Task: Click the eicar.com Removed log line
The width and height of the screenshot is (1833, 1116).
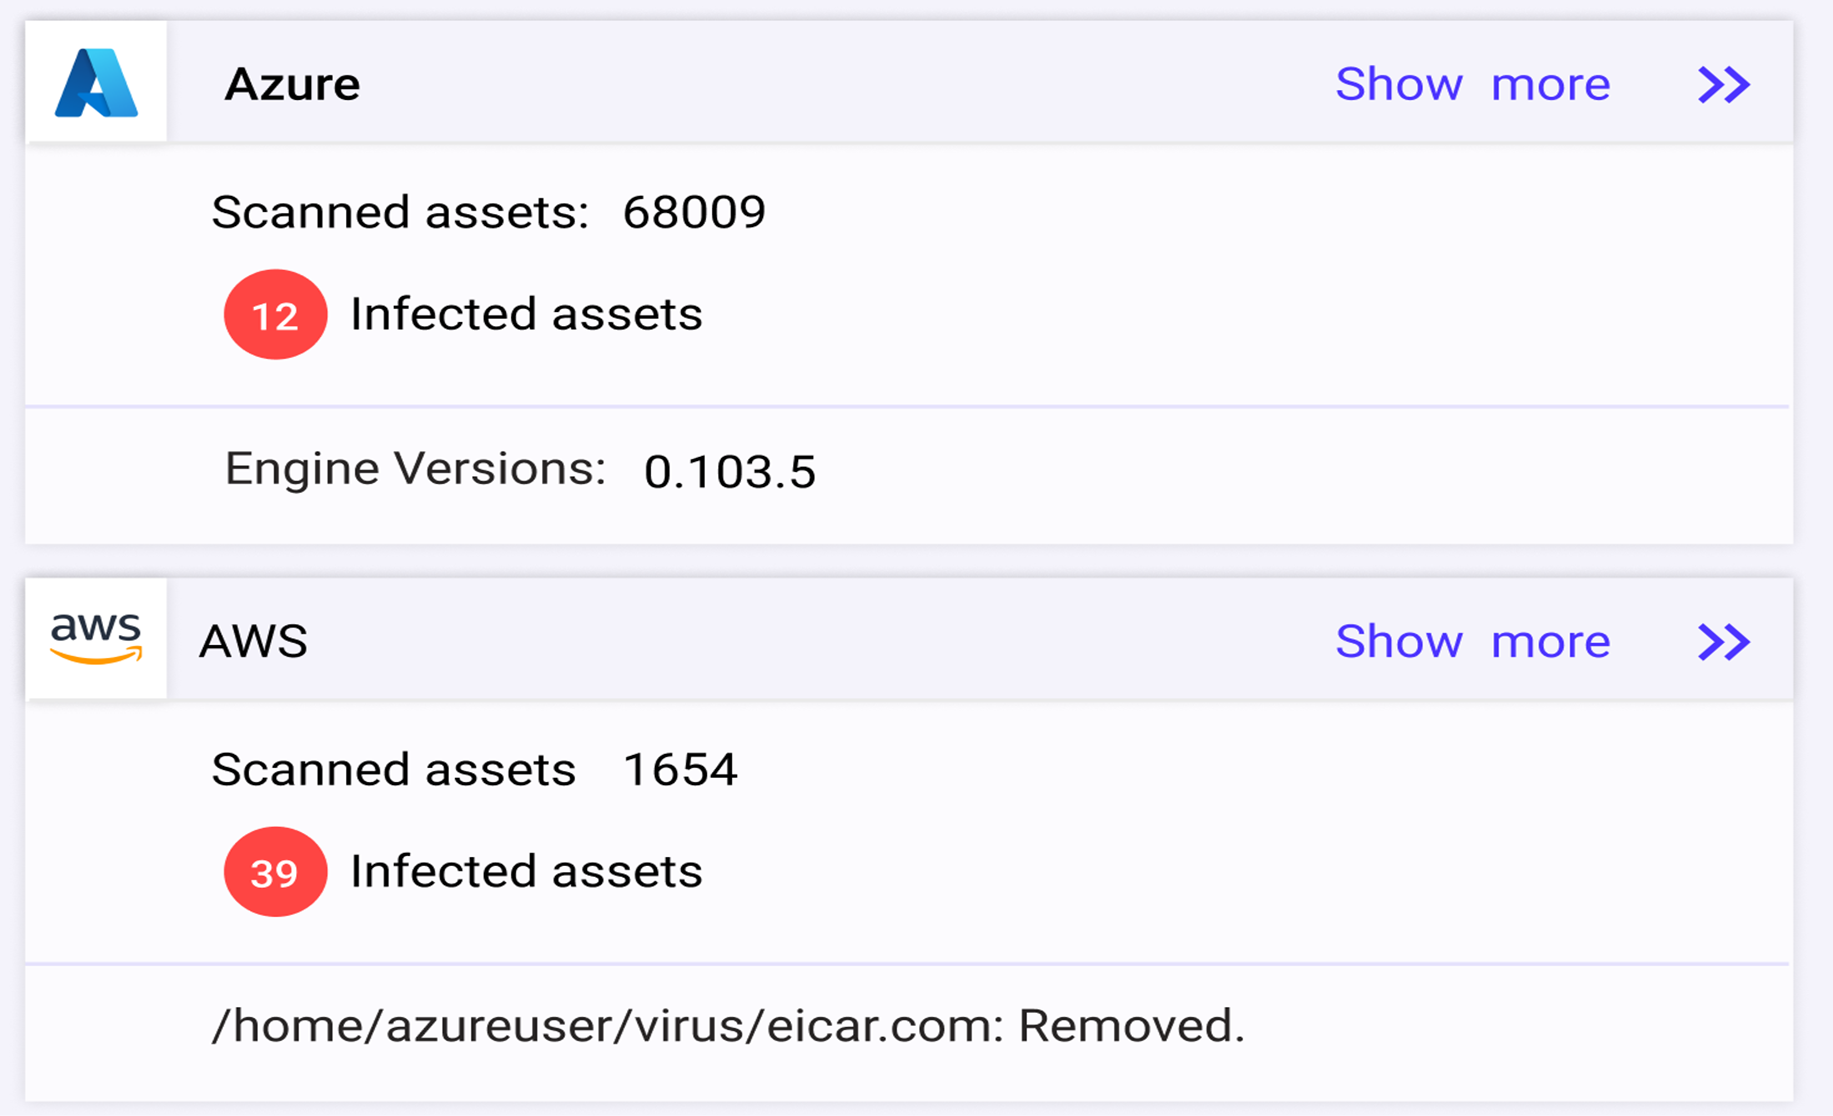Action: (x=728, y=1026)
